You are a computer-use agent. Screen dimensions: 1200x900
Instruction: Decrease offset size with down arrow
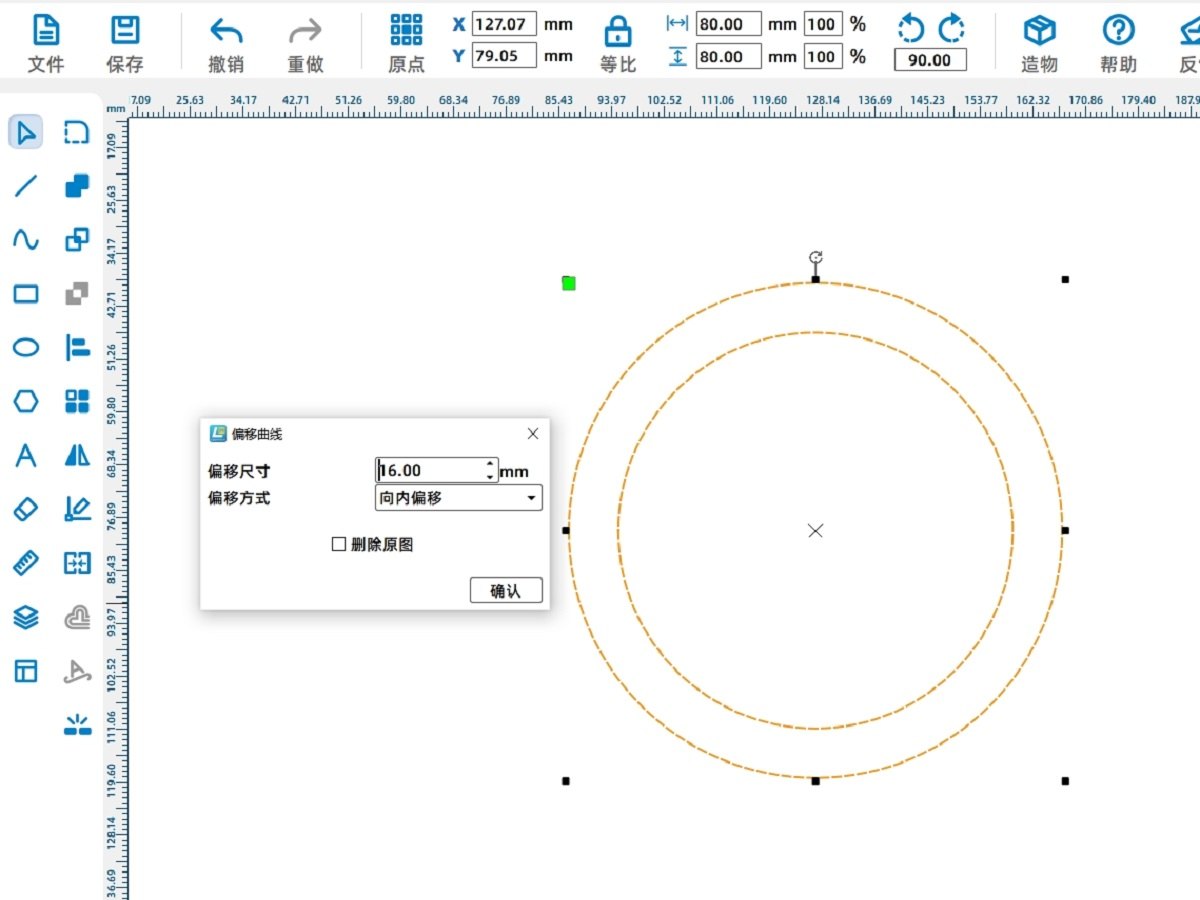pos(490,477)
